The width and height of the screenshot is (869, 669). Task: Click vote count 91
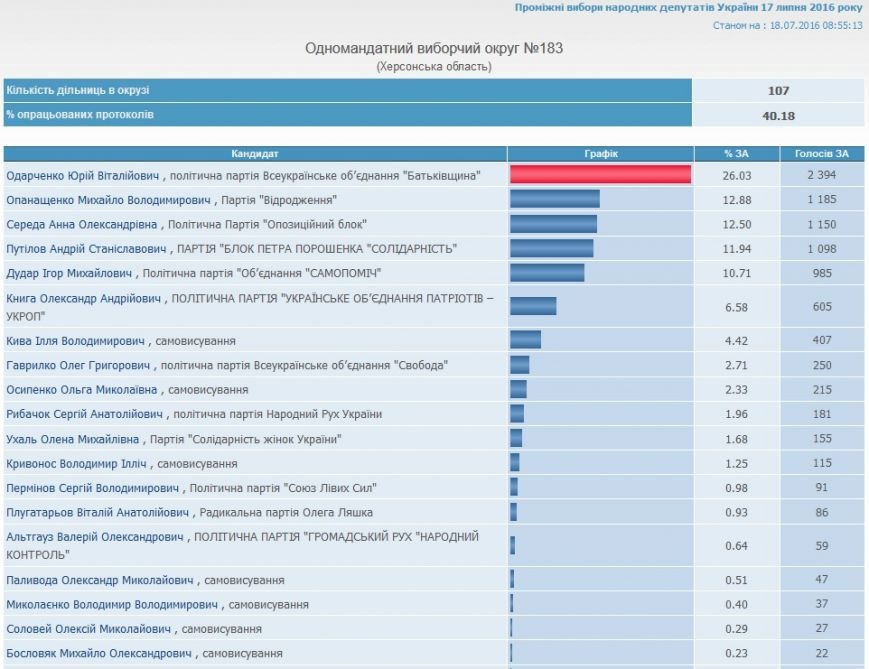click(x=822, y=488)
